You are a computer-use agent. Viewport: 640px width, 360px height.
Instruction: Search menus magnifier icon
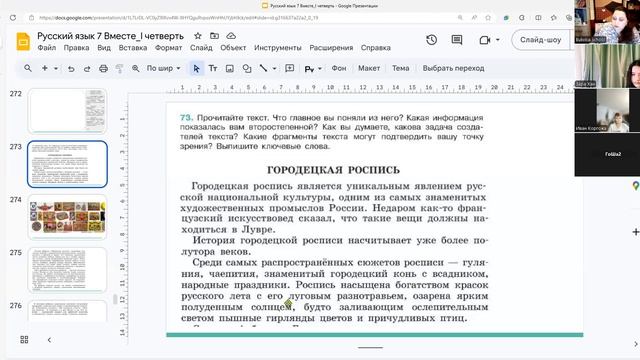tap(28, 68)
